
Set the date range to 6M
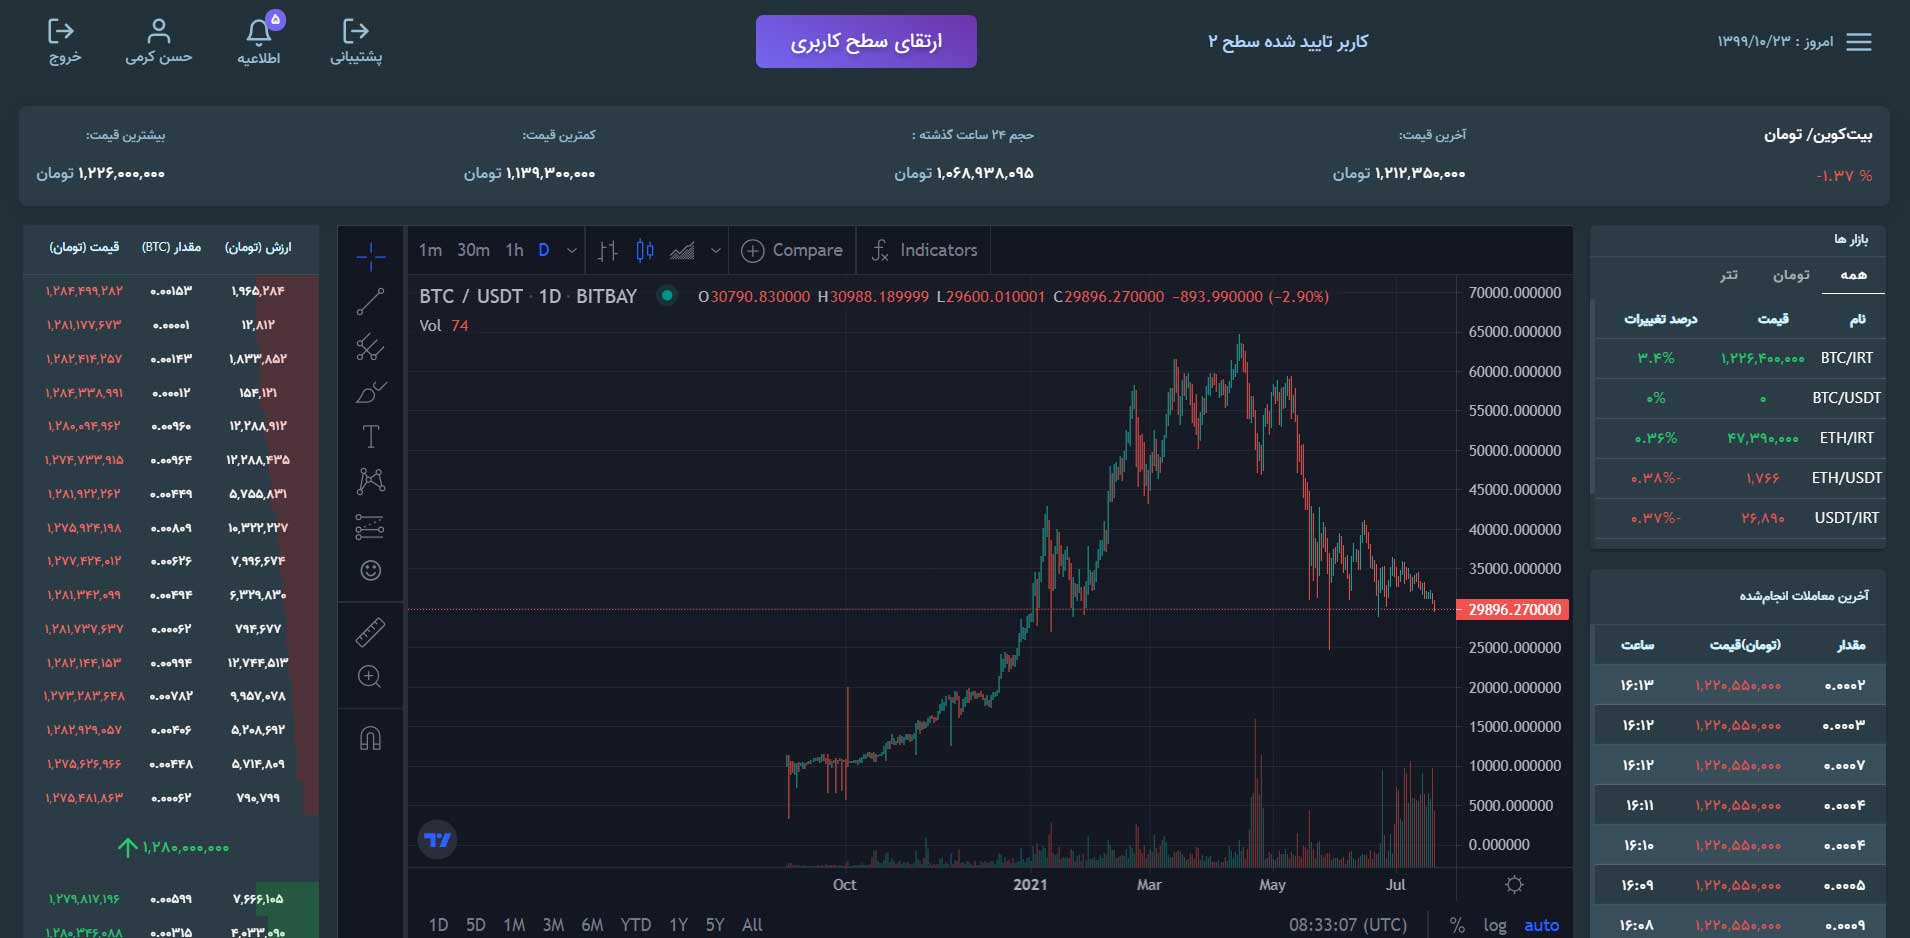tap(592, 925)
